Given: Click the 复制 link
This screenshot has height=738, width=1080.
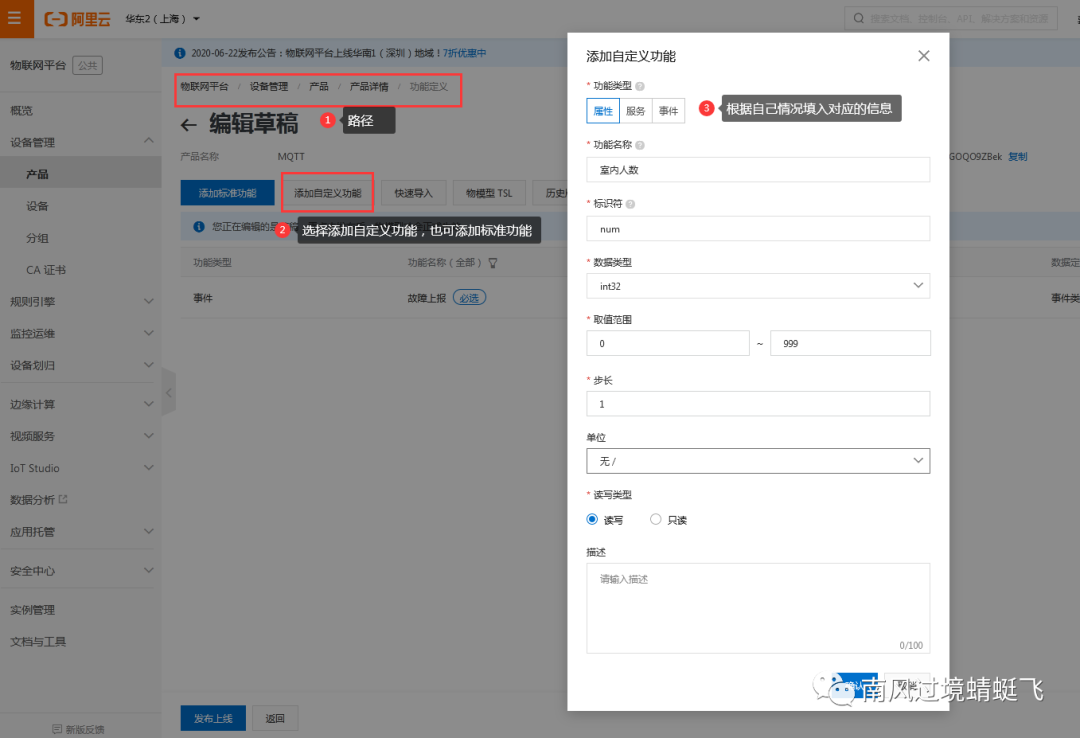Looking at the screenshot, I should [x=1017, y=156].
